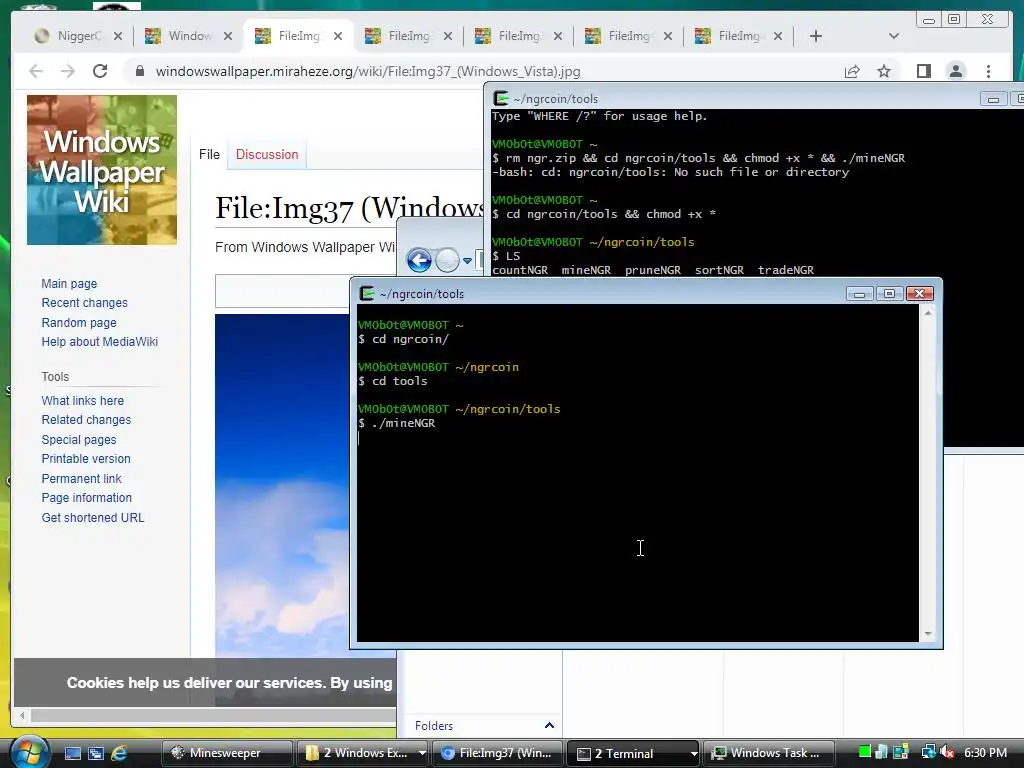The image size is (1024, 768).
Task: Click 'countNGR' in rear terminal listing
Action: pos(520,270)
